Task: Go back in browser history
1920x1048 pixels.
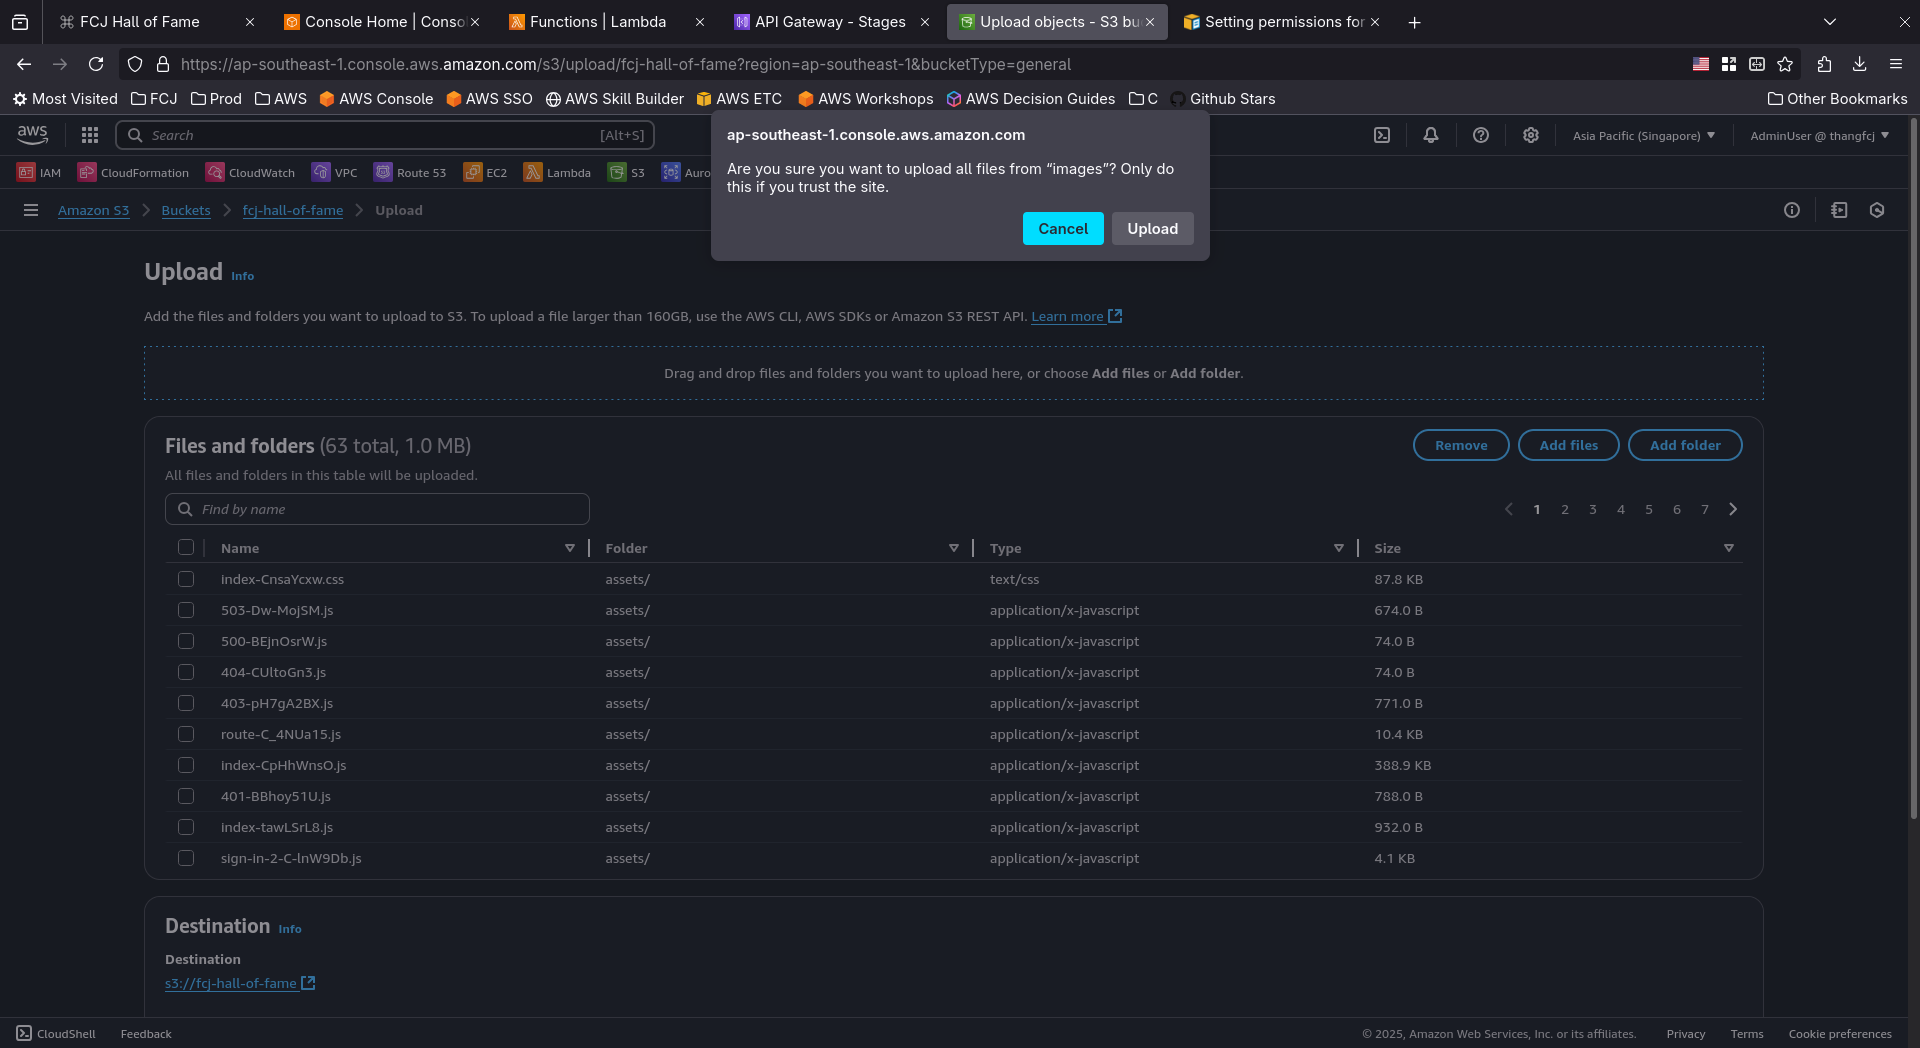Action: tap(24, 64)
